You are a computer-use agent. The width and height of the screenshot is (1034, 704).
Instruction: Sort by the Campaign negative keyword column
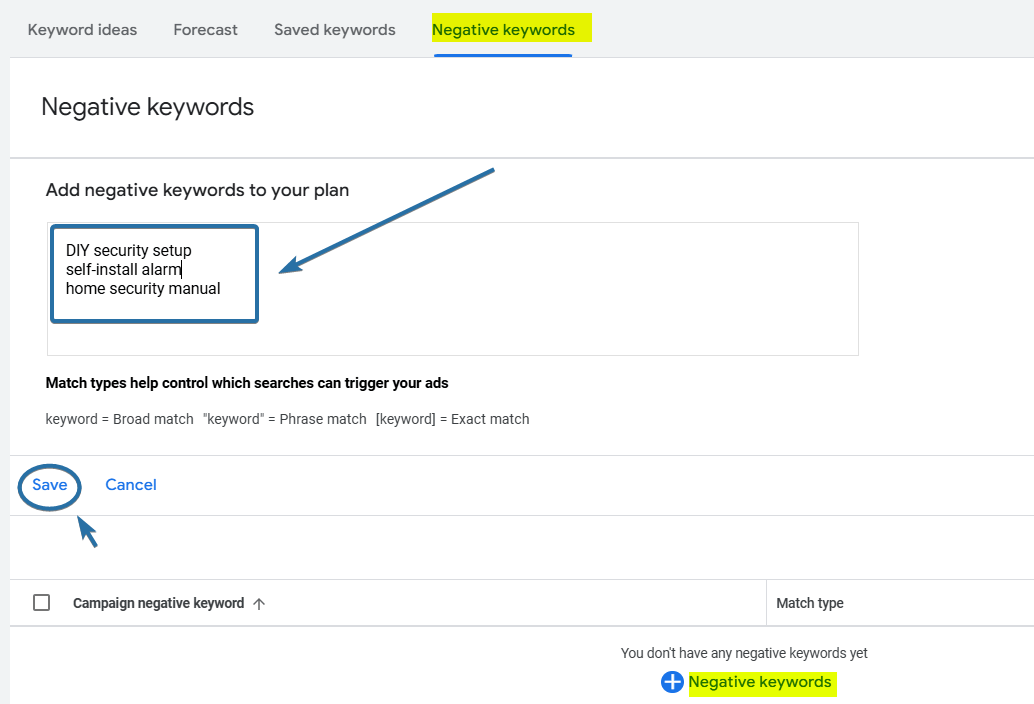click(x=158, y=603)
